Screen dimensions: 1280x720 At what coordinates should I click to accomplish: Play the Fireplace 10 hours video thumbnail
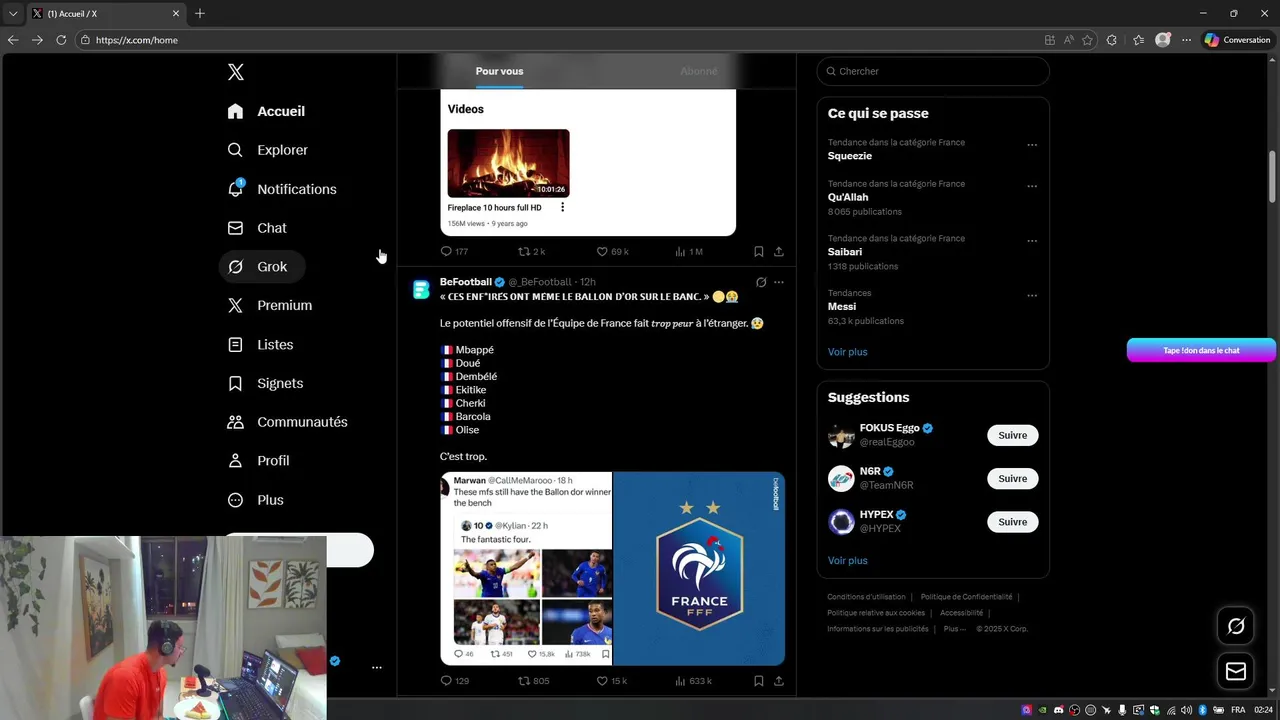point(508,163)
